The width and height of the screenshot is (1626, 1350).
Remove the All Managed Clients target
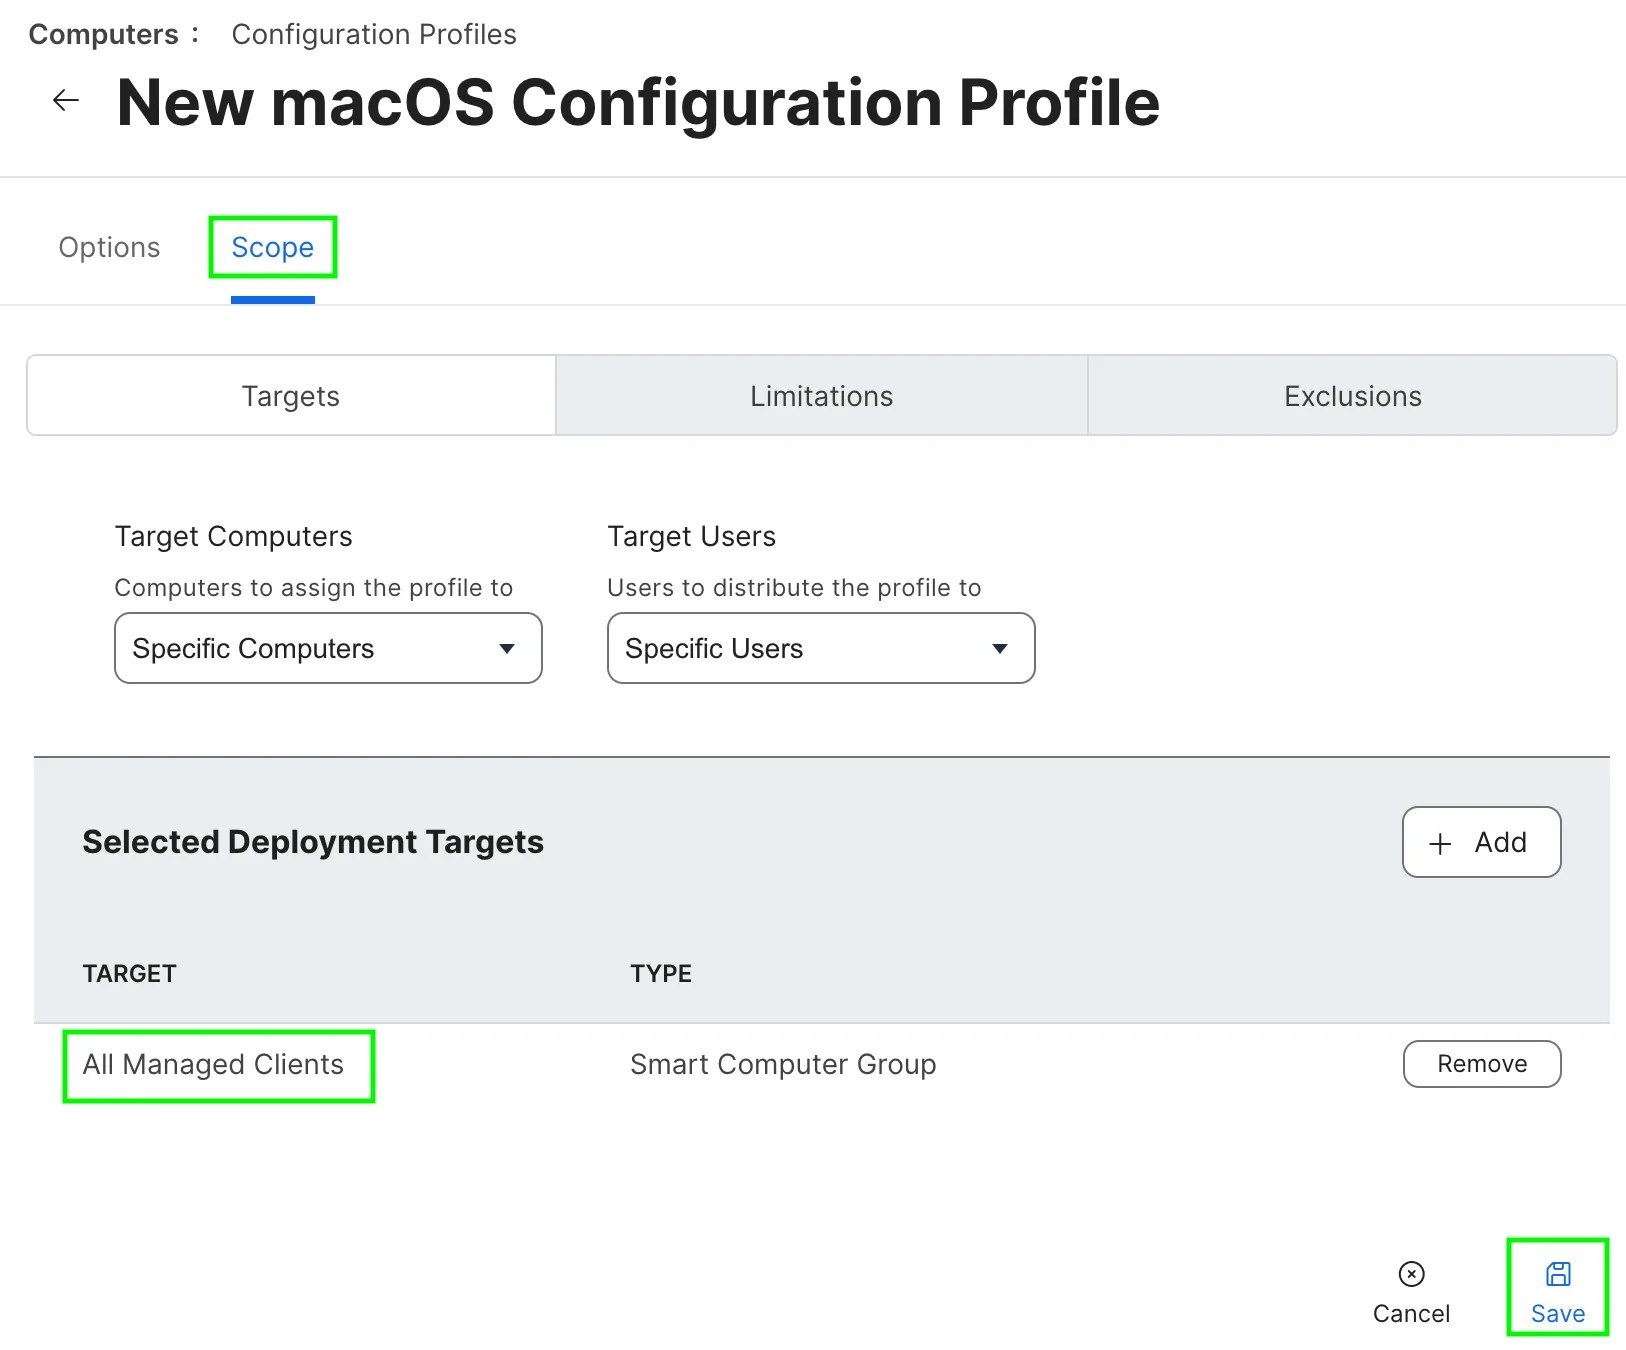pos(1481,1064)
